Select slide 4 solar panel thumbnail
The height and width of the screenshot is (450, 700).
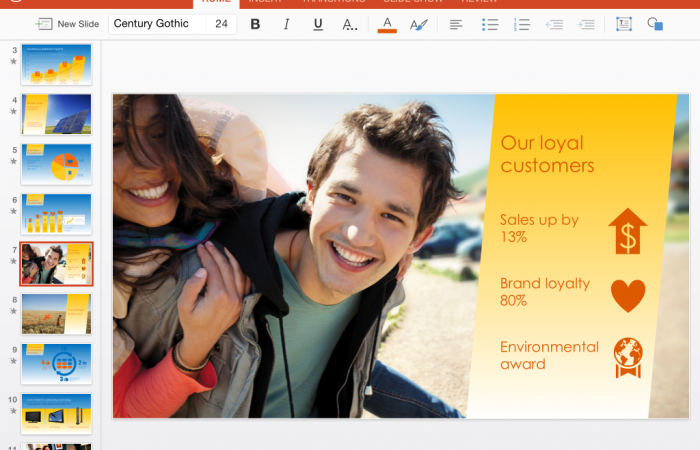(56, 114)
